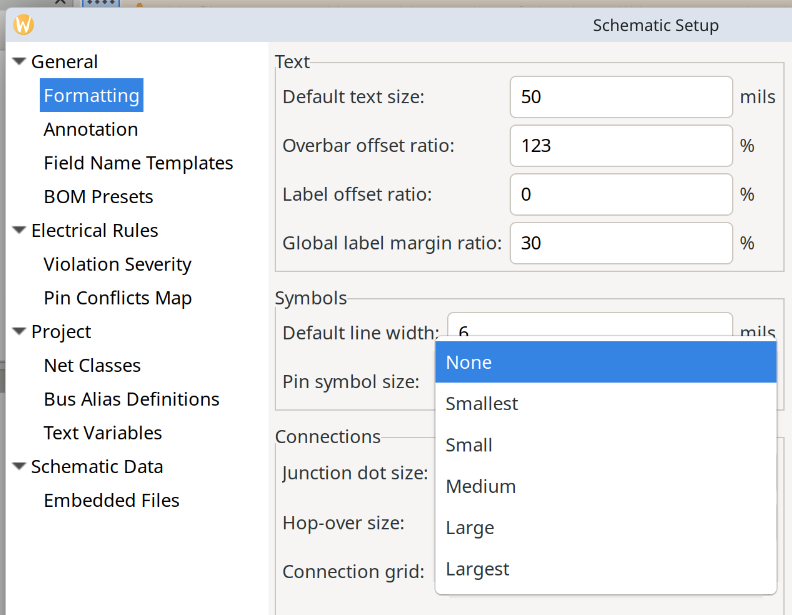Open Field Name Templates page
The width and height of the screenshot is (792, 615).
[x=138, y=163]
